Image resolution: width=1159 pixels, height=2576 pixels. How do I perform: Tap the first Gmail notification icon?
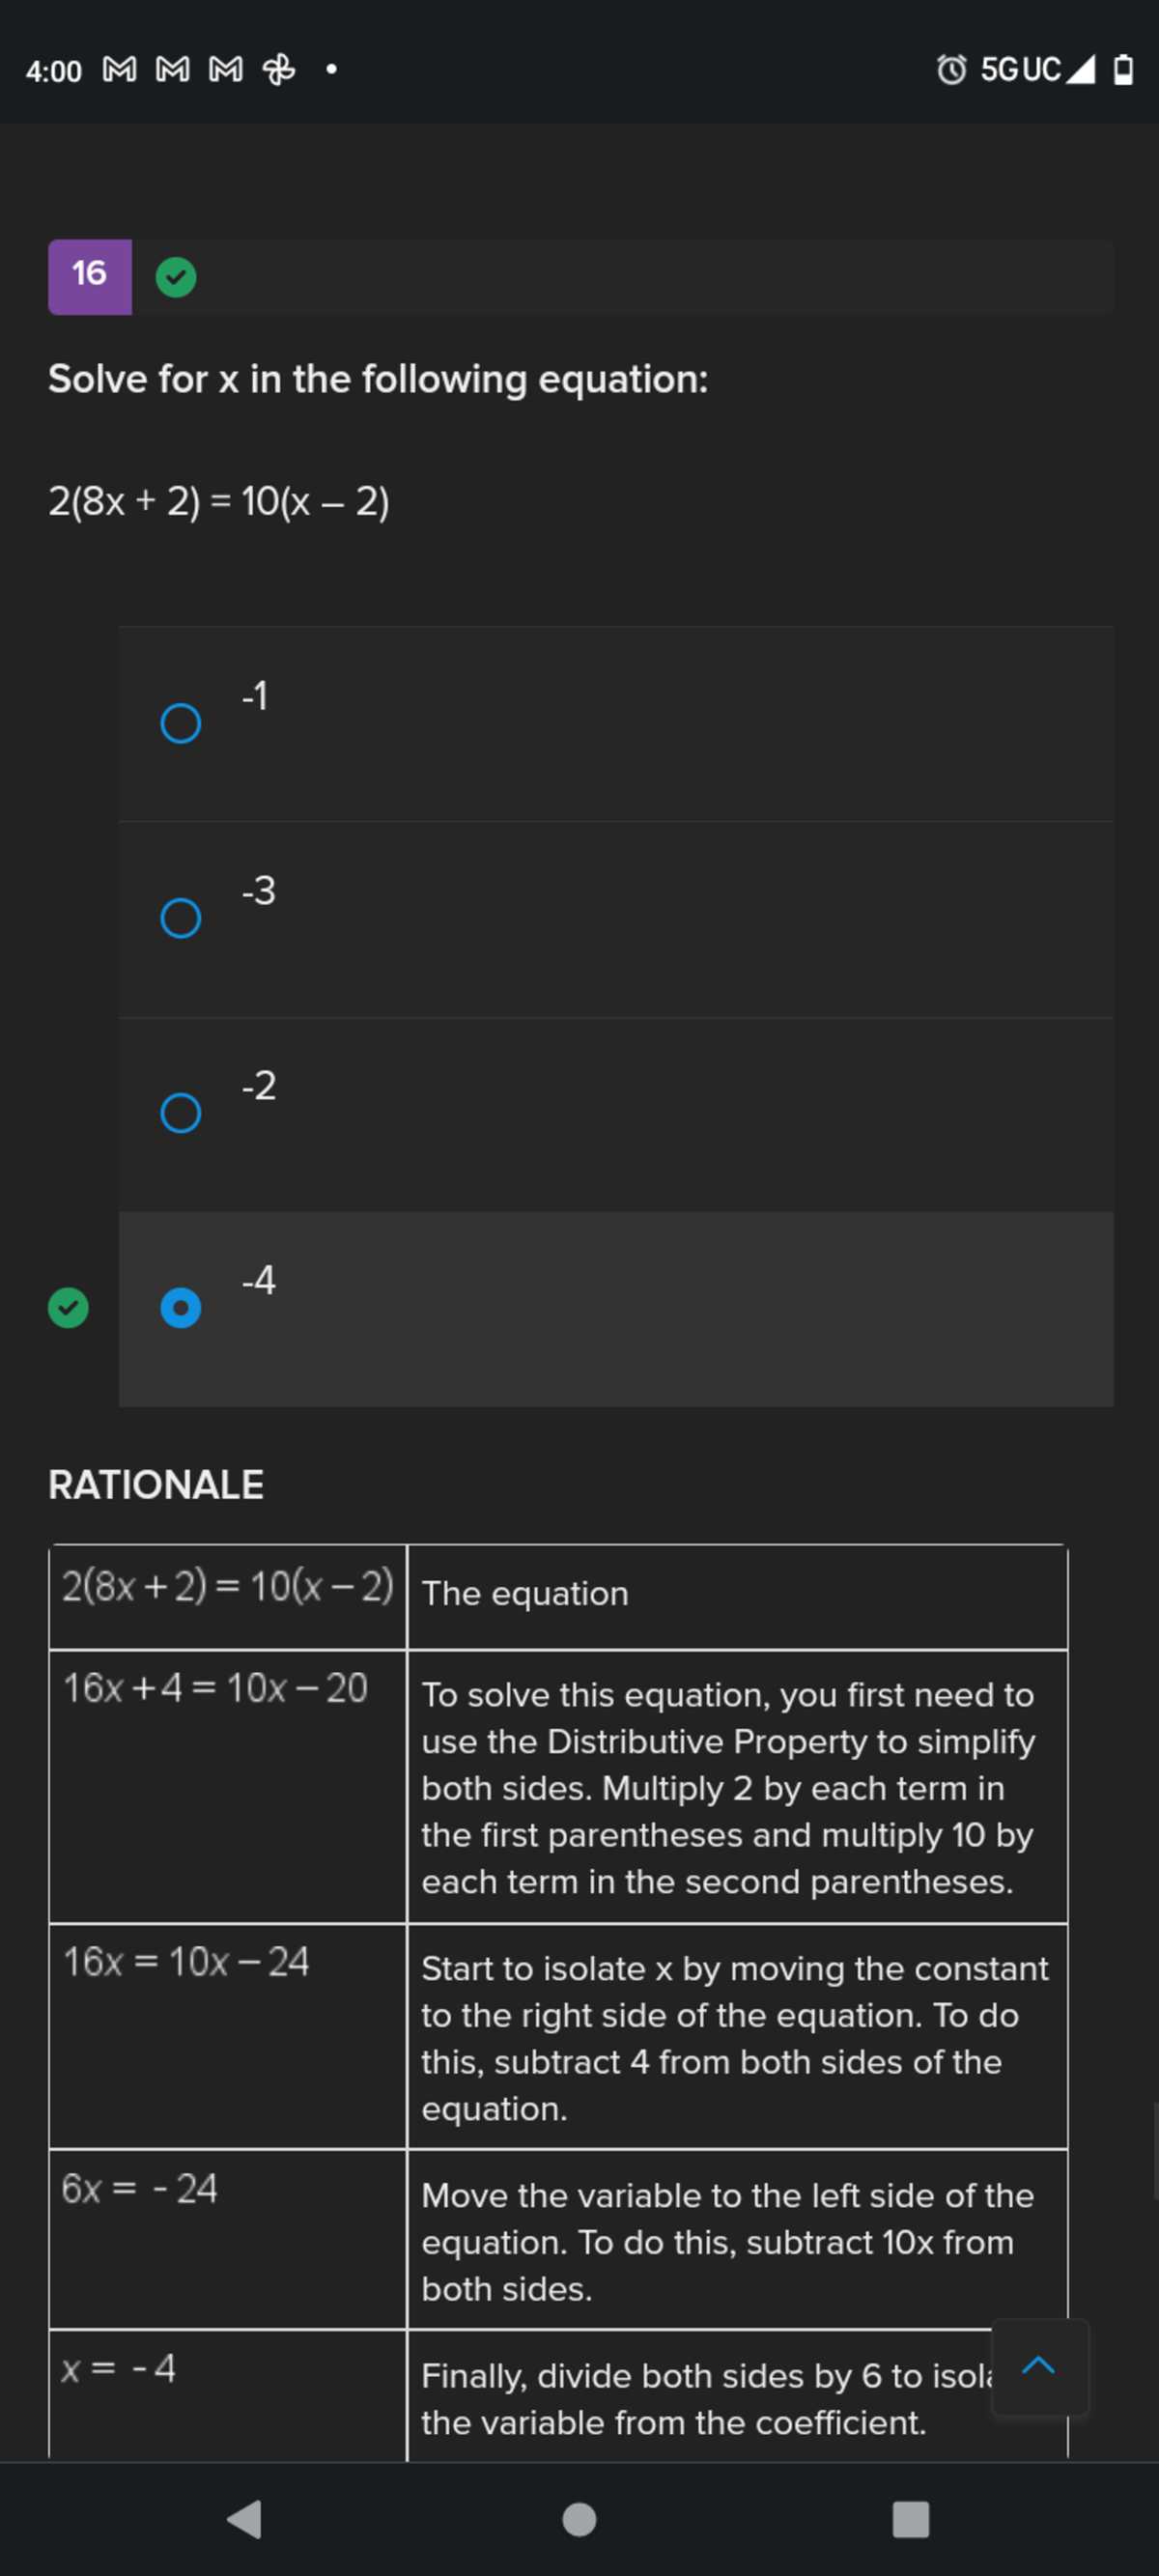[x=120, y=70]
